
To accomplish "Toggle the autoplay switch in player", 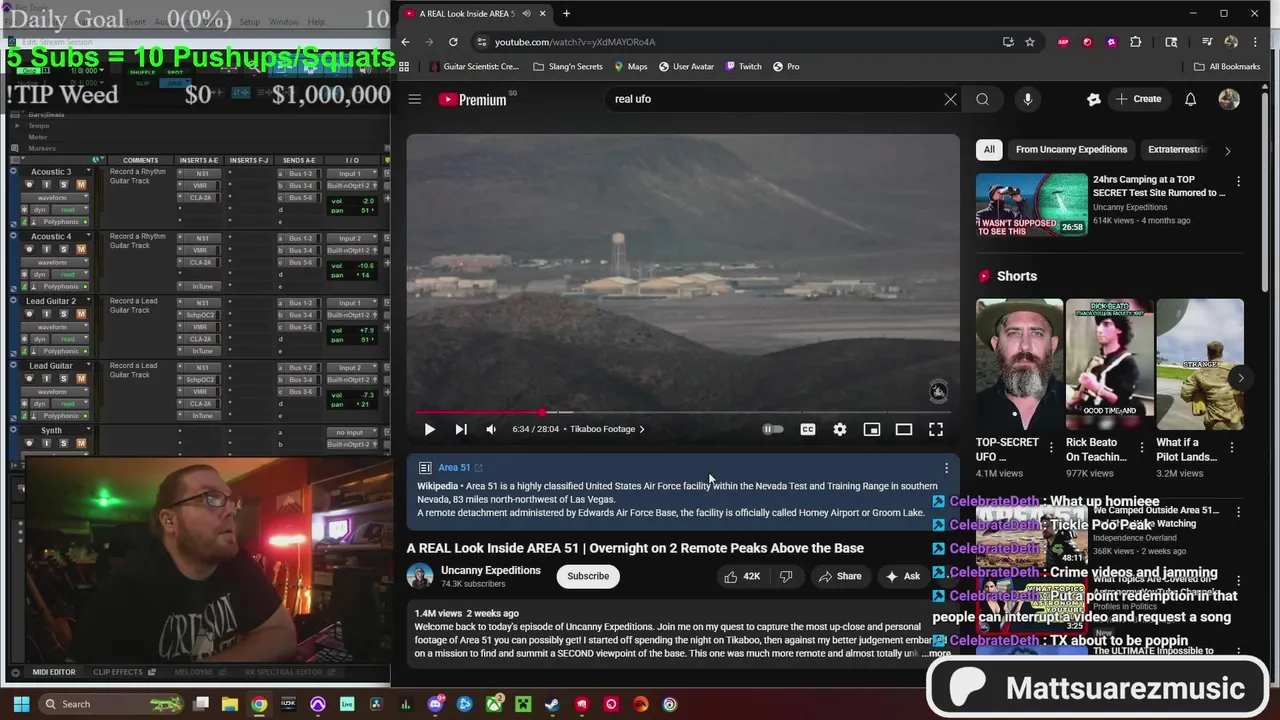I will point(773,429).
